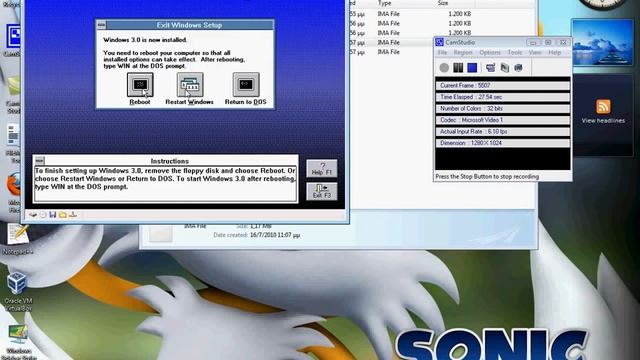Click 'Actual Input Rate : 6.10 fps' text

pos(473,131)
